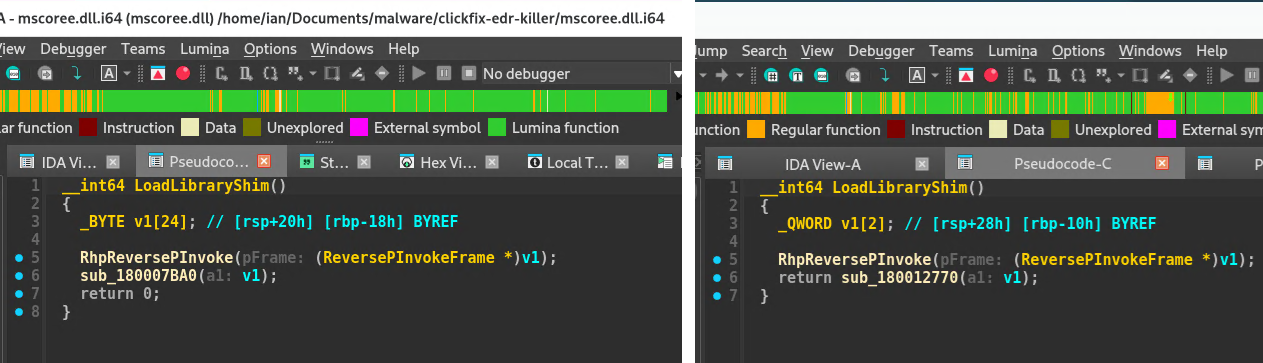Screen dimensions: 1263x363
Task: Click C-shaped structure icon in right window
Action: click(x=1030, y=75)
